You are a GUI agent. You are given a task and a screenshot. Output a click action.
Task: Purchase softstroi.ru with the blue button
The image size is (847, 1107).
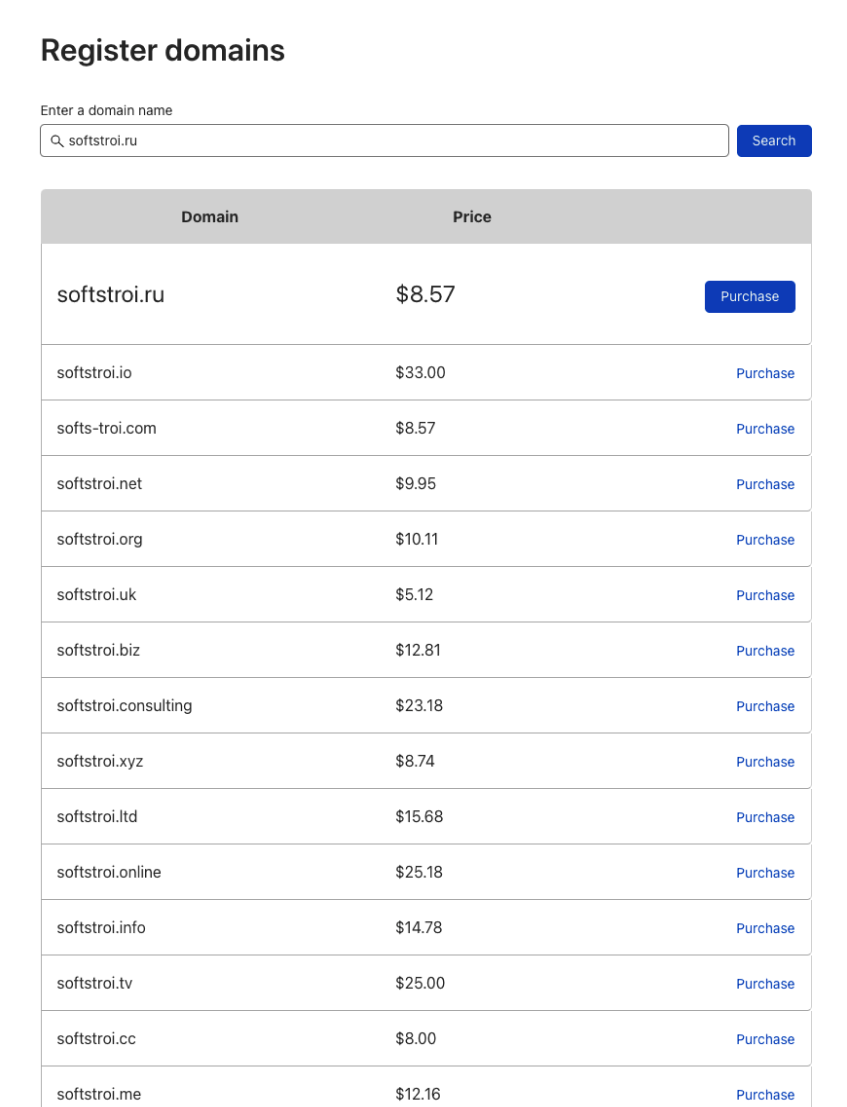[749, 297]
